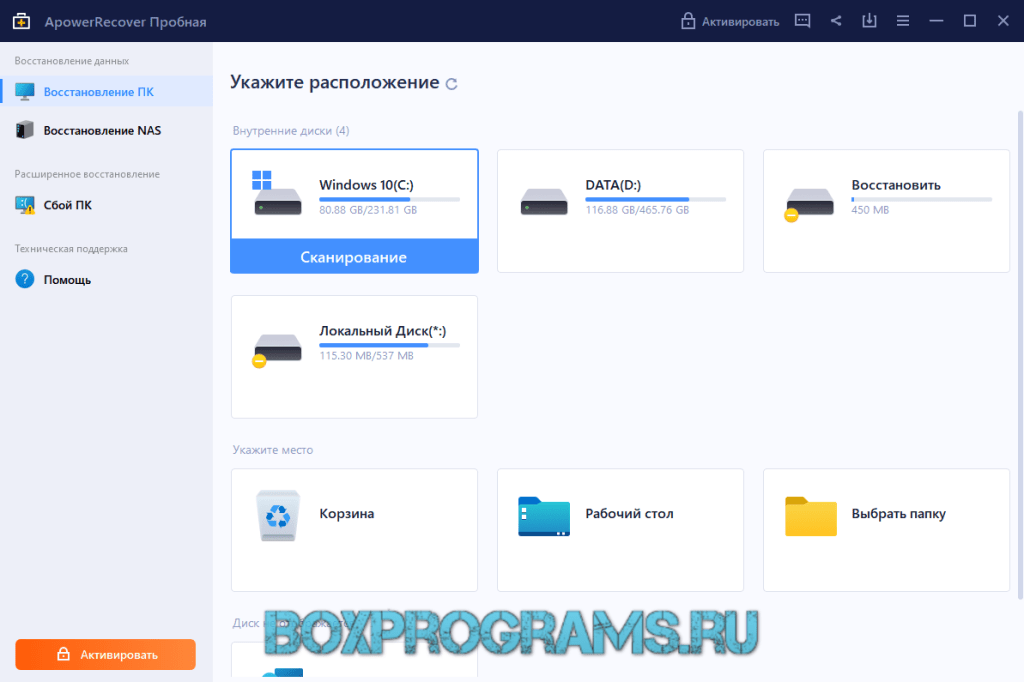The image size is (1024, 682).
Task: Select Рабочий стол folder icon
Action: click(x=543, y=516)
